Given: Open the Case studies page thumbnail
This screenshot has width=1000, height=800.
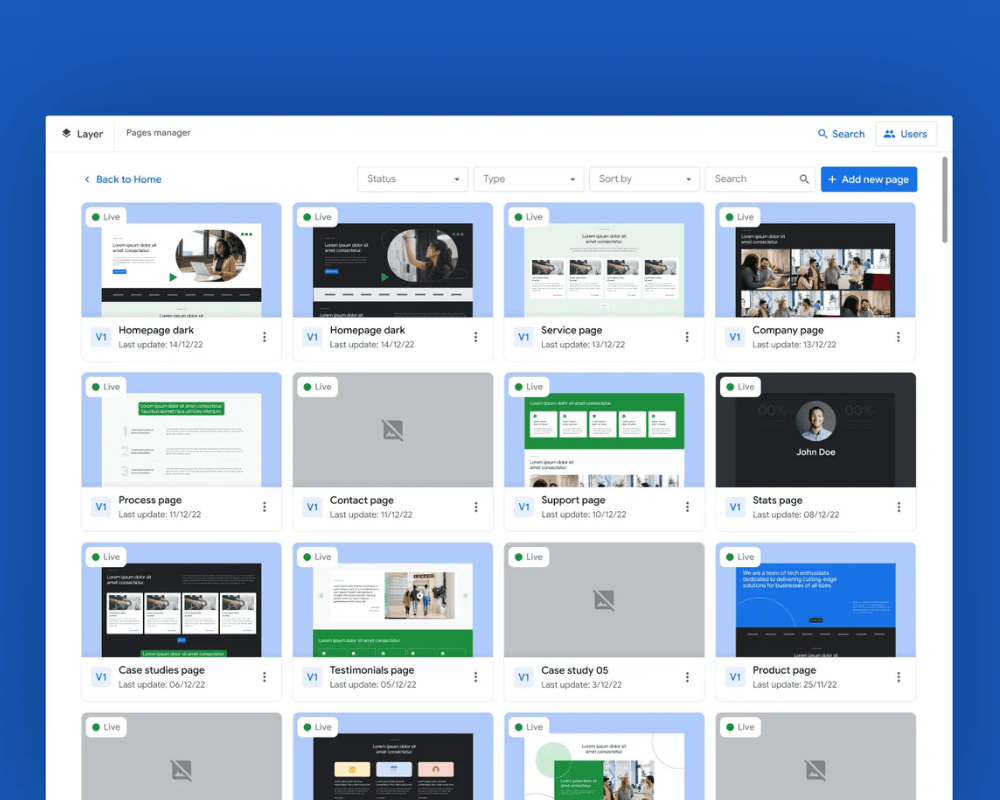Looking at the screenshot, I should tap(181, 600).
